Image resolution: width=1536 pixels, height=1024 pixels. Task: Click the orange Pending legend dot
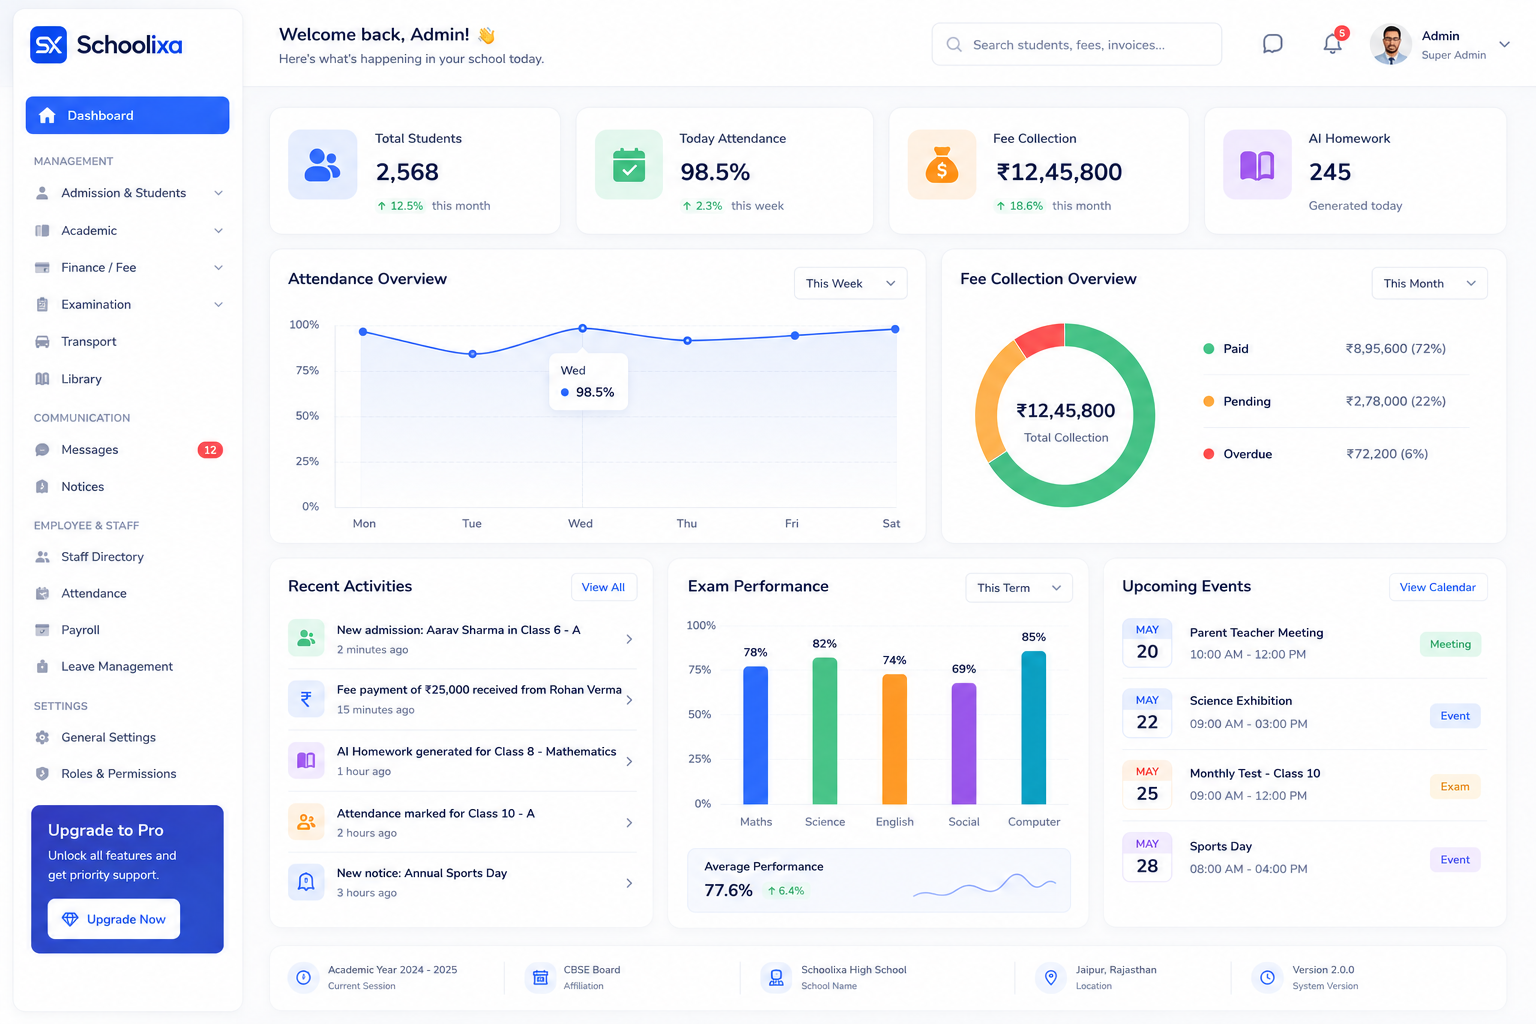tap(1208, 401)
